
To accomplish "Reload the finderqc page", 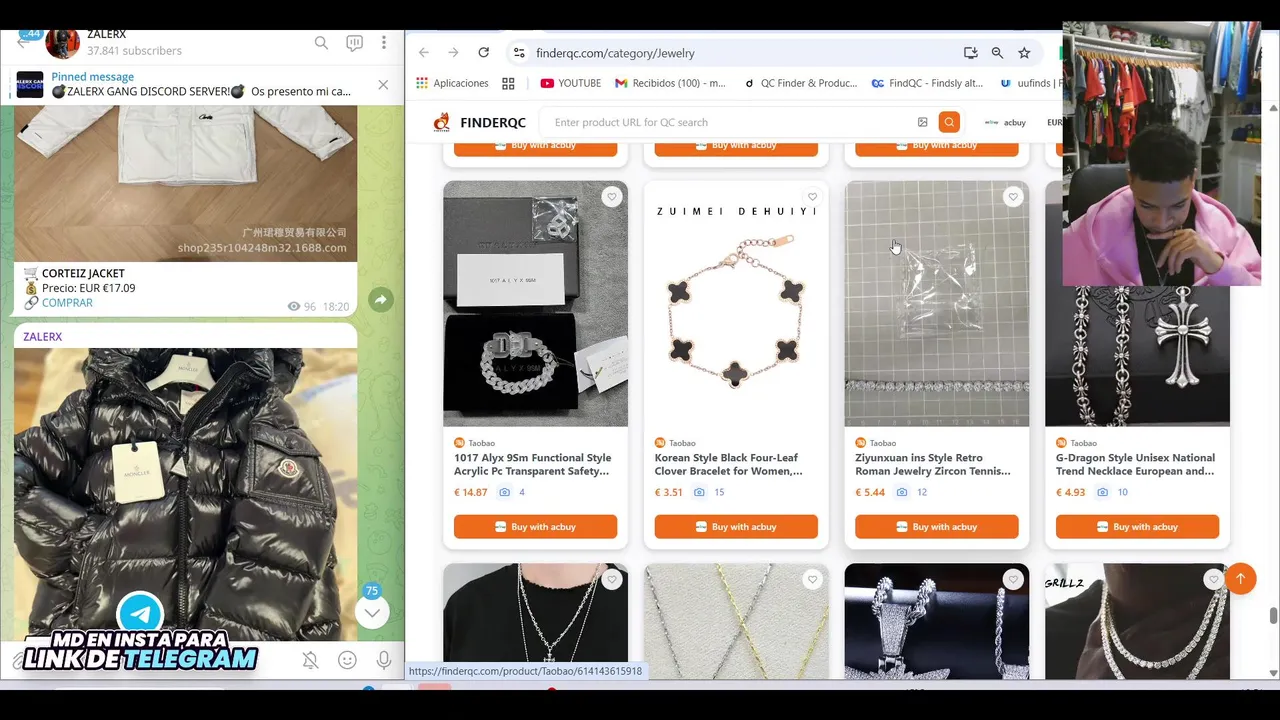I will pos(484,53).
